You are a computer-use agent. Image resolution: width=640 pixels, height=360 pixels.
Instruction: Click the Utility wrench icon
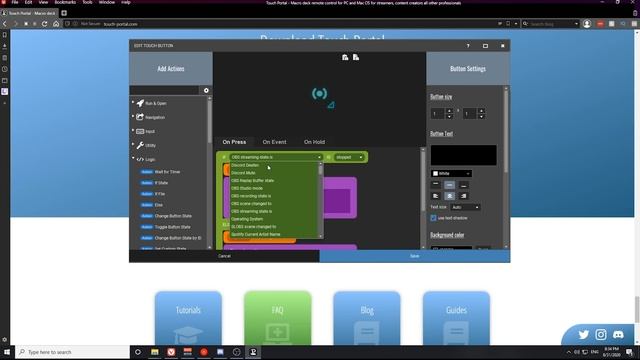140,145
